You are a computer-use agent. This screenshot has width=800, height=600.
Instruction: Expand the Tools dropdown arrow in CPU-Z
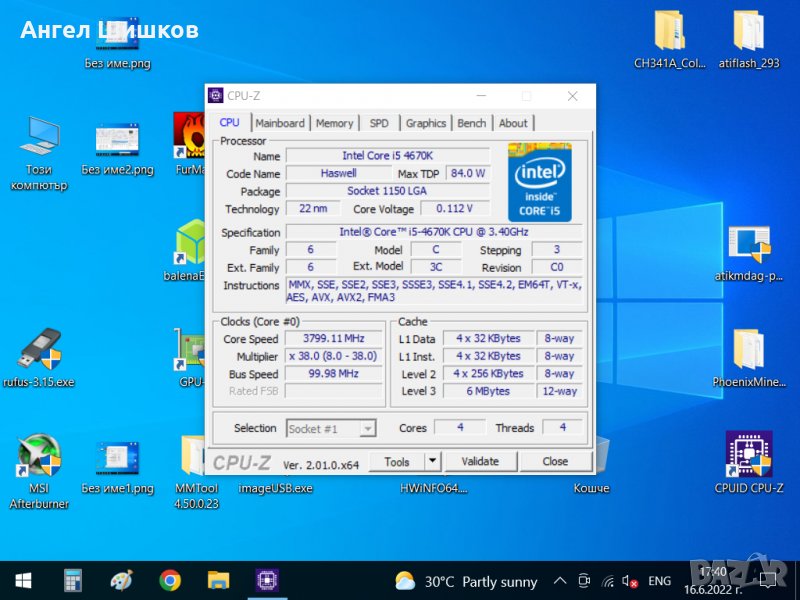(x=432, y=461)
